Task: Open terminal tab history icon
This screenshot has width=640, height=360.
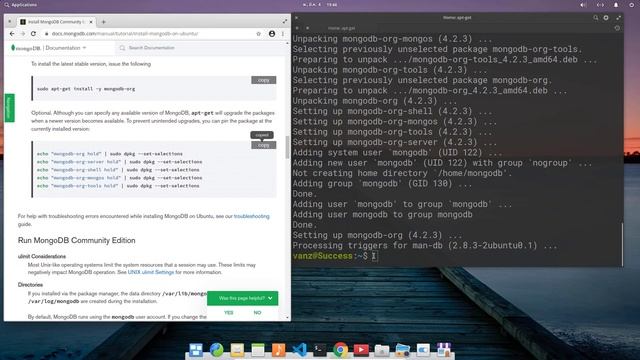Action: (x=617, y=28)
